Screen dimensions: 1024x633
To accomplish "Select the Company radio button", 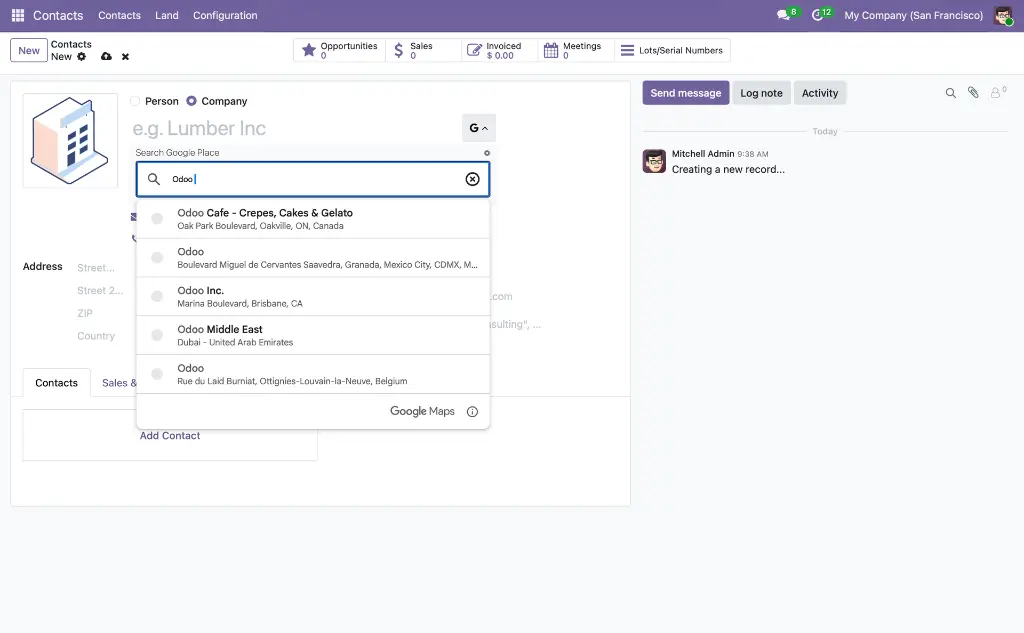I will click(x=191, y=101).
